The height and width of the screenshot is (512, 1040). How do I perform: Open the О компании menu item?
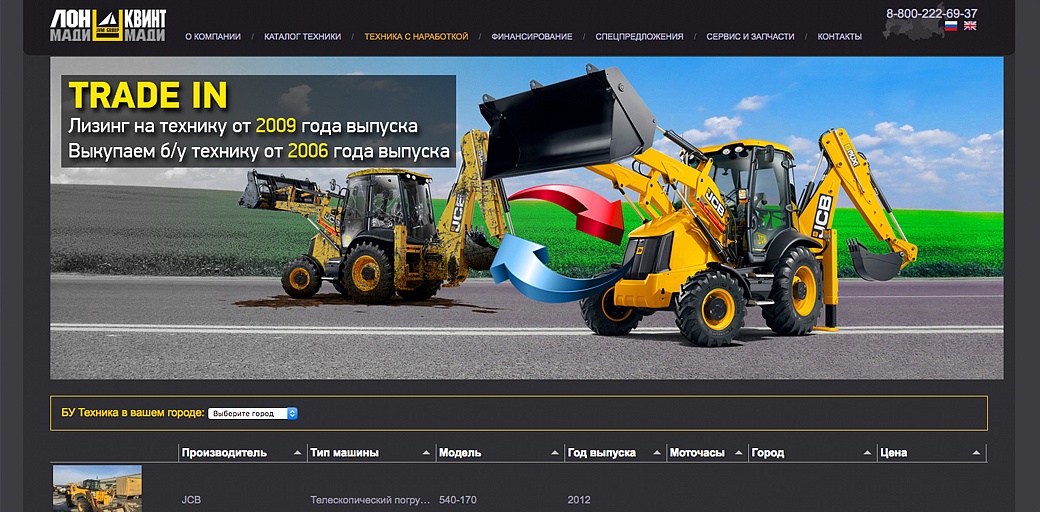click(213, 37)
